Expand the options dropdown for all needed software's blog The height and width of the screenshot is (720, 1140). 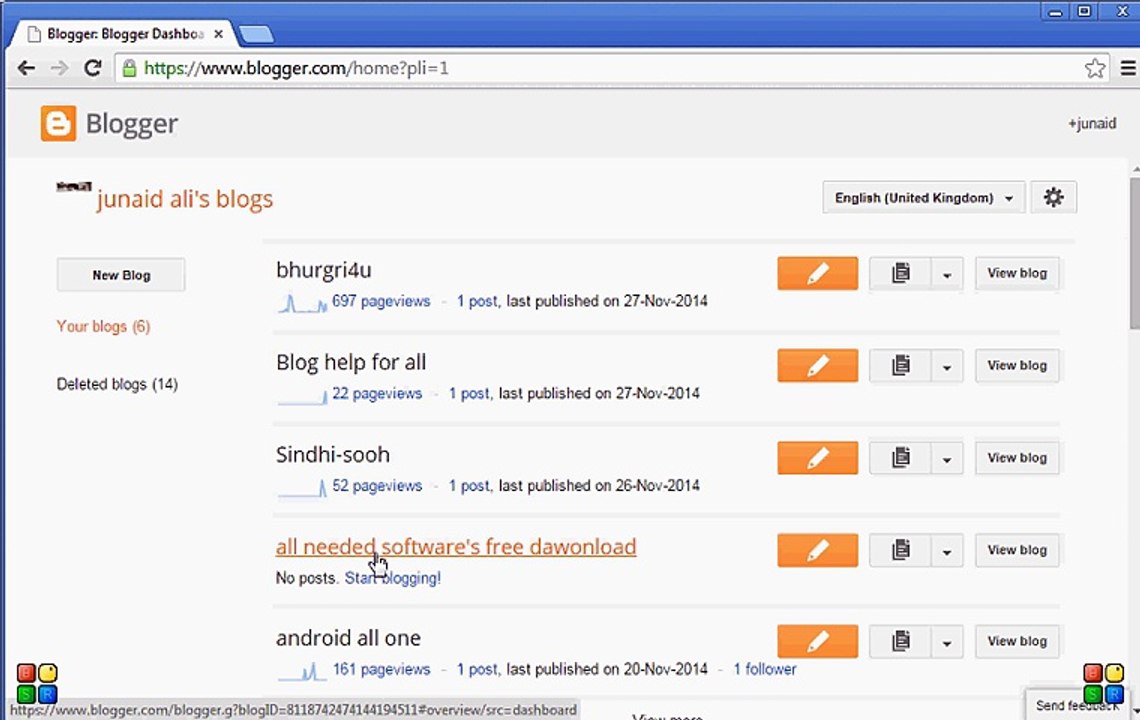click(947, 551)
